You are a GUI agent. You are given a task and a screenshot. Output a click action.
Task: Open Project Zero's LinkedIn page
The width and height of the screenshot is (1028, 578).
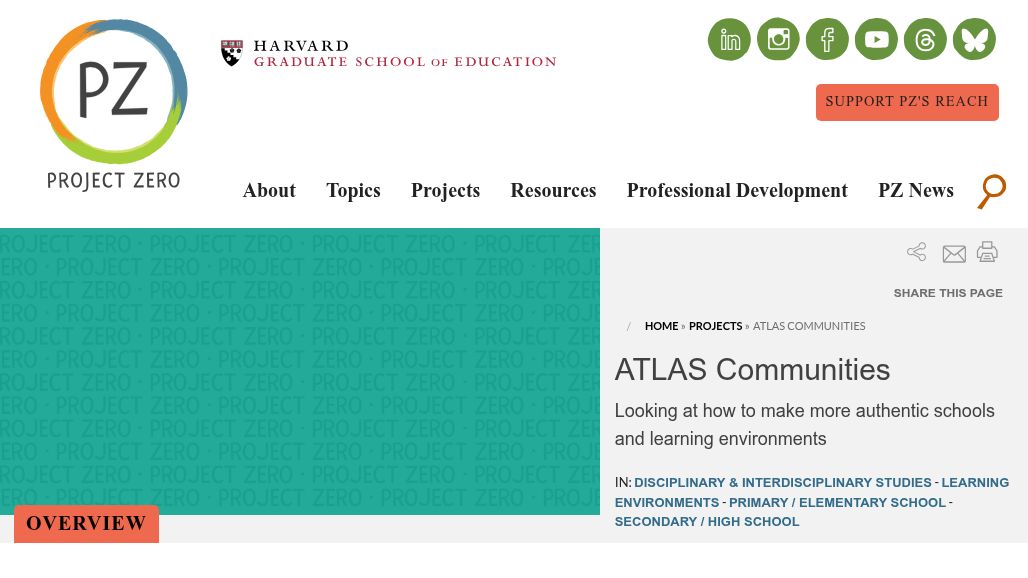pyautogui.click(x=729, y=40)
